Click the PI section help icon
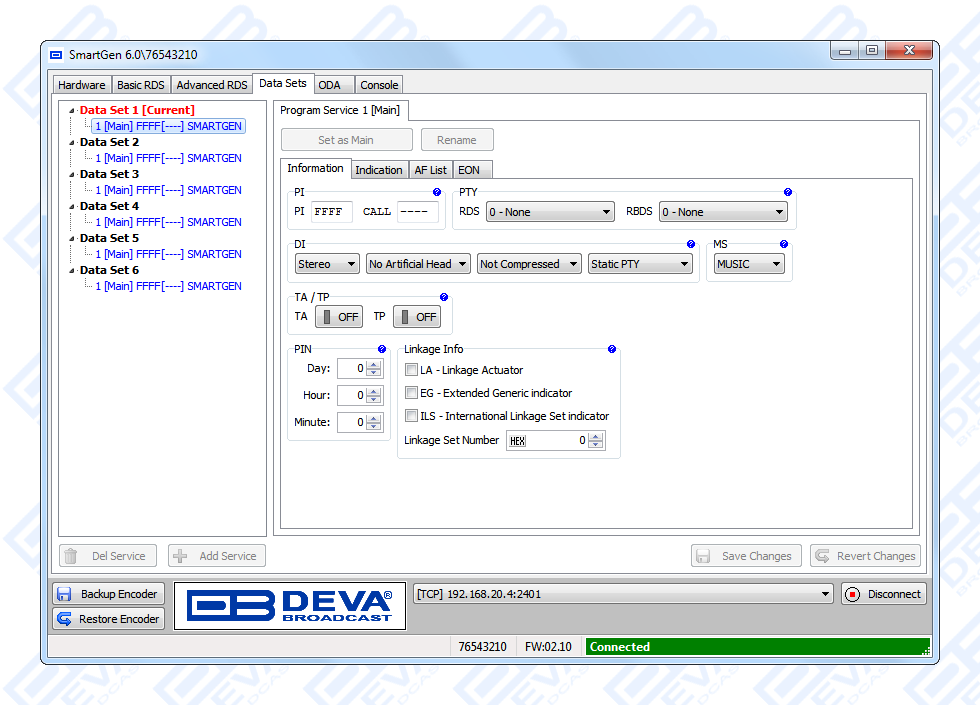Screen dimensions: 980x705 (437, 192)
